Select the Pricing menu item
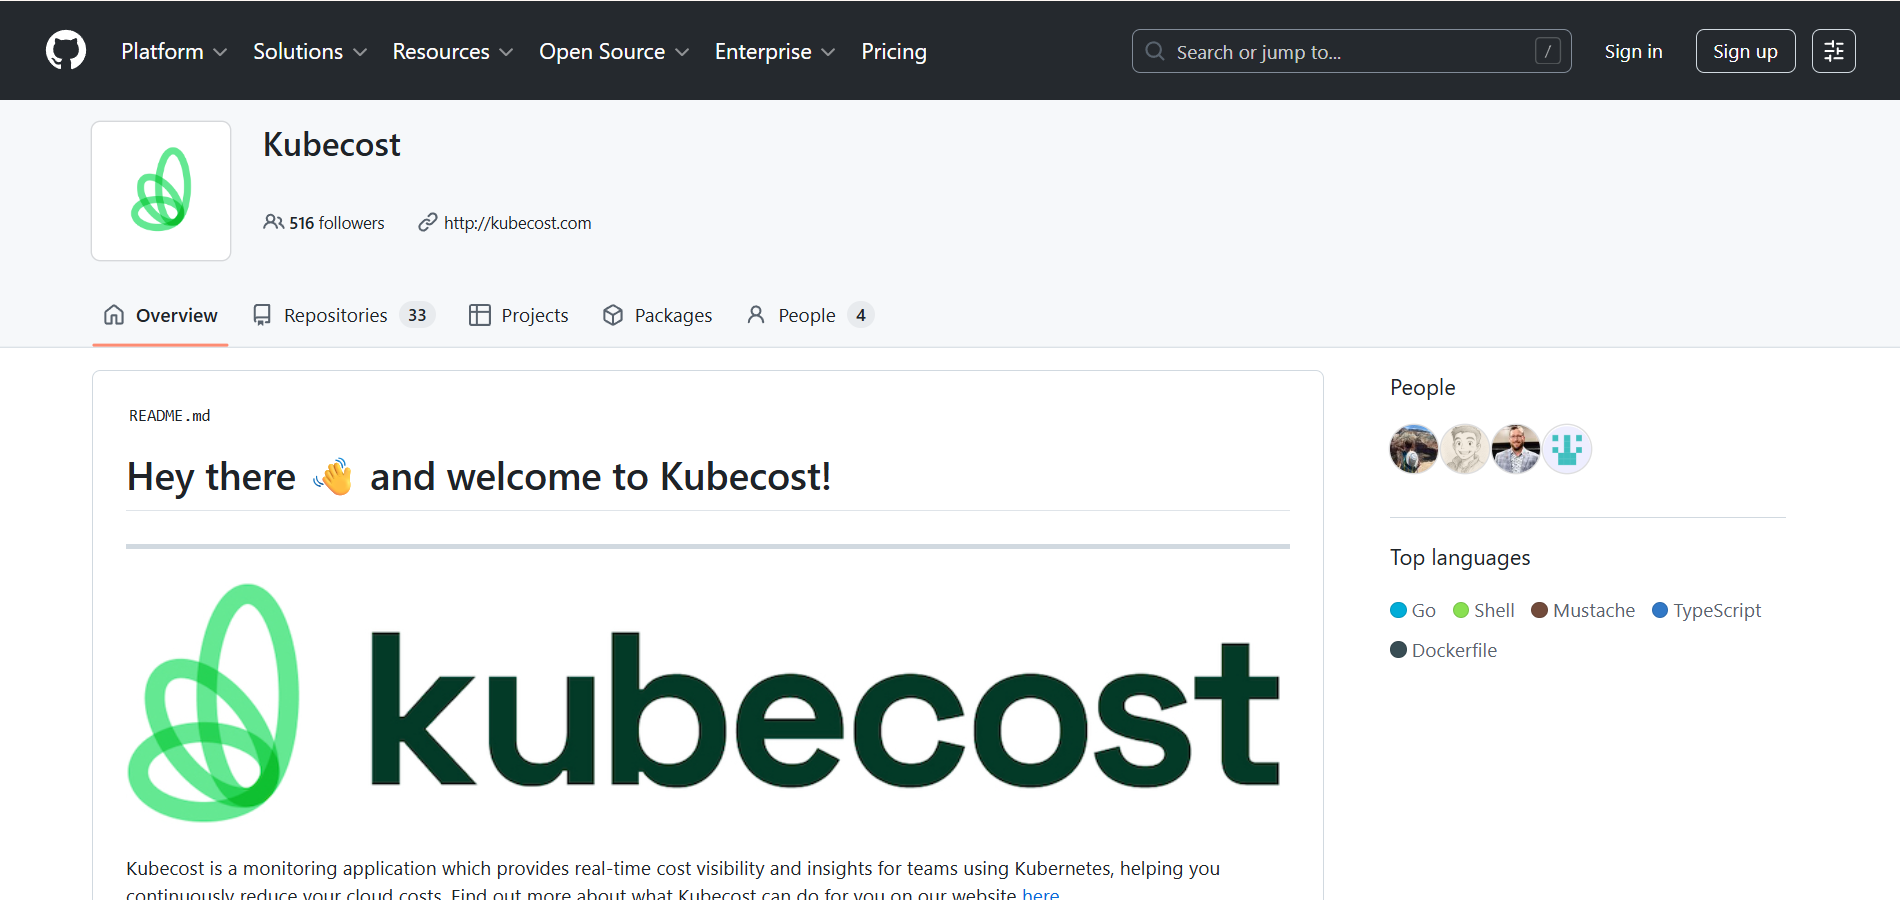 (893, 51)
